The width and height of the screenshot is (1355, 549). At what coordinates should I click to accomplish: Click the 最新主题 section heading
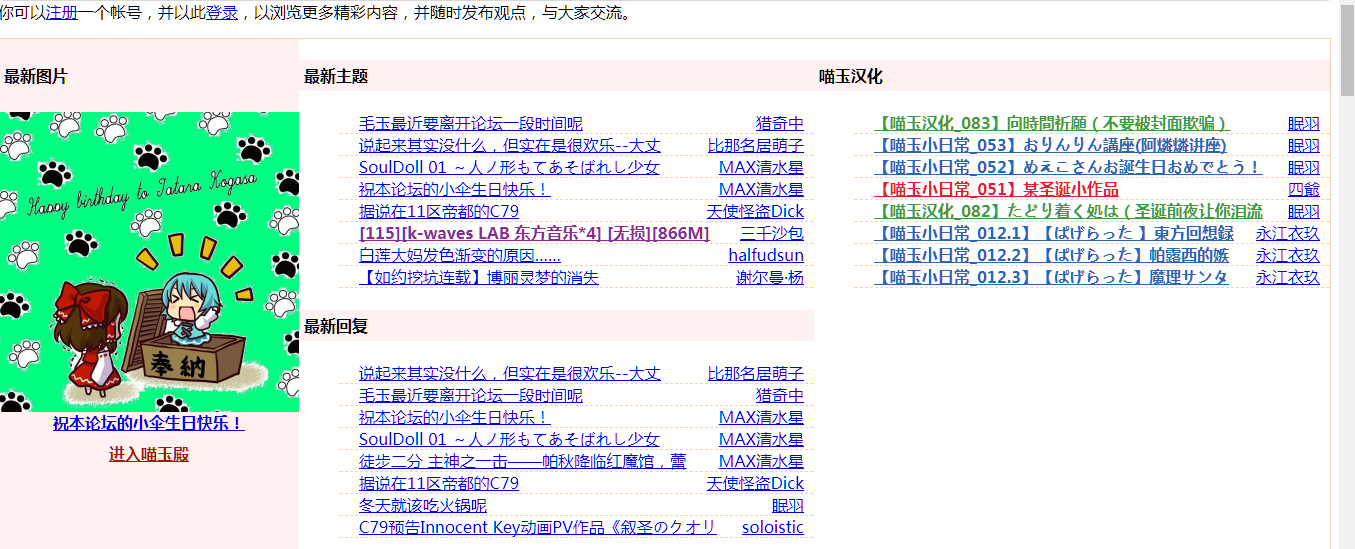[336, 77]
